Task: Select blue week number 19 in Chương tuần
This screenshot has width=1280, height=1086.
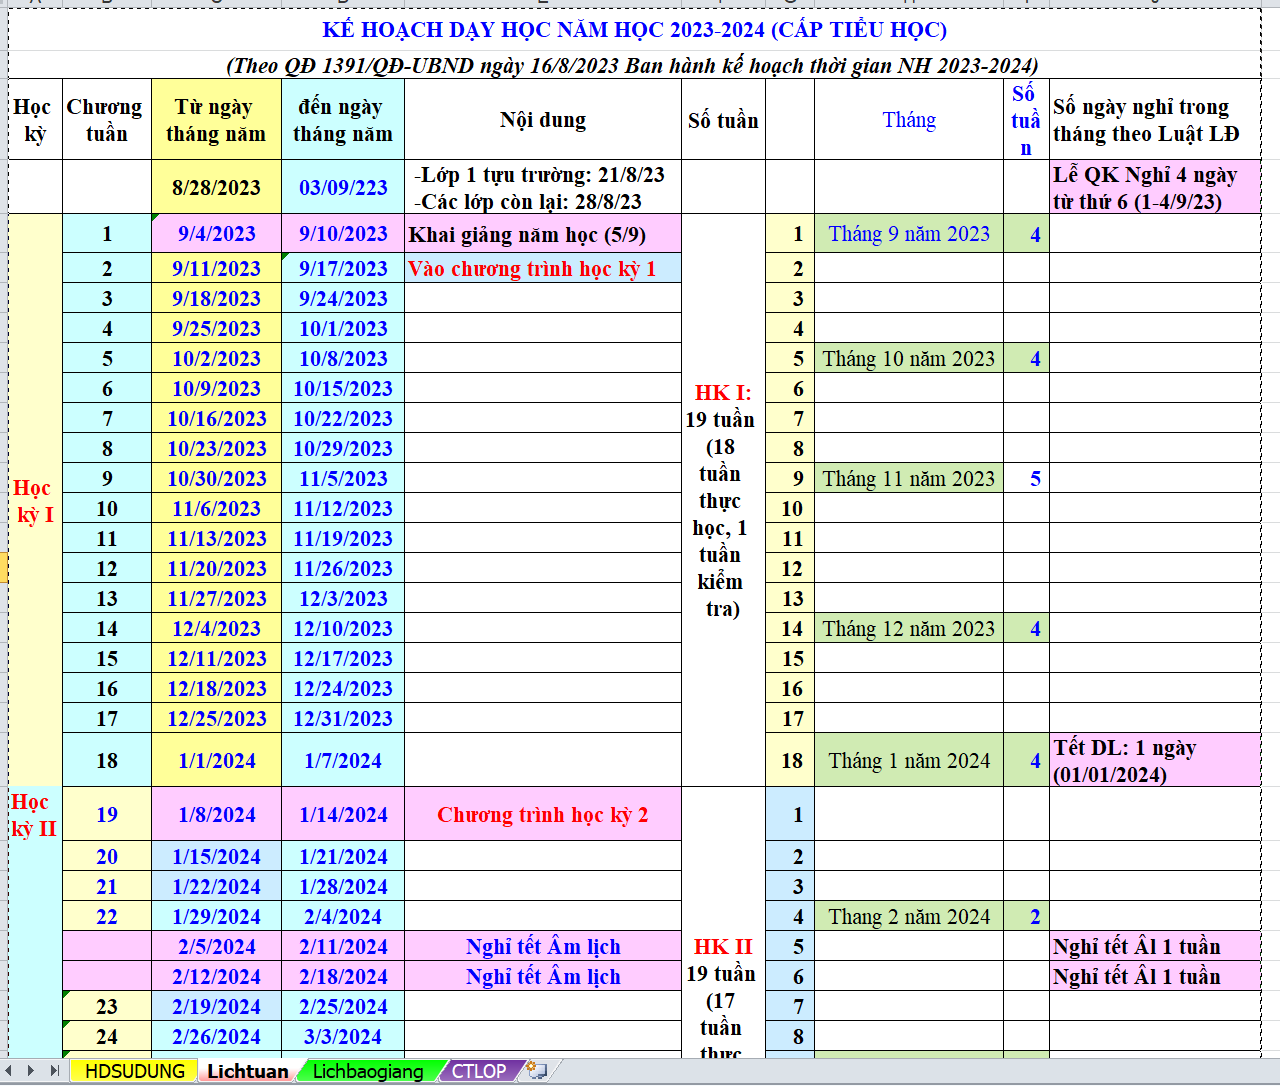Action: click(x=107, y=814)
